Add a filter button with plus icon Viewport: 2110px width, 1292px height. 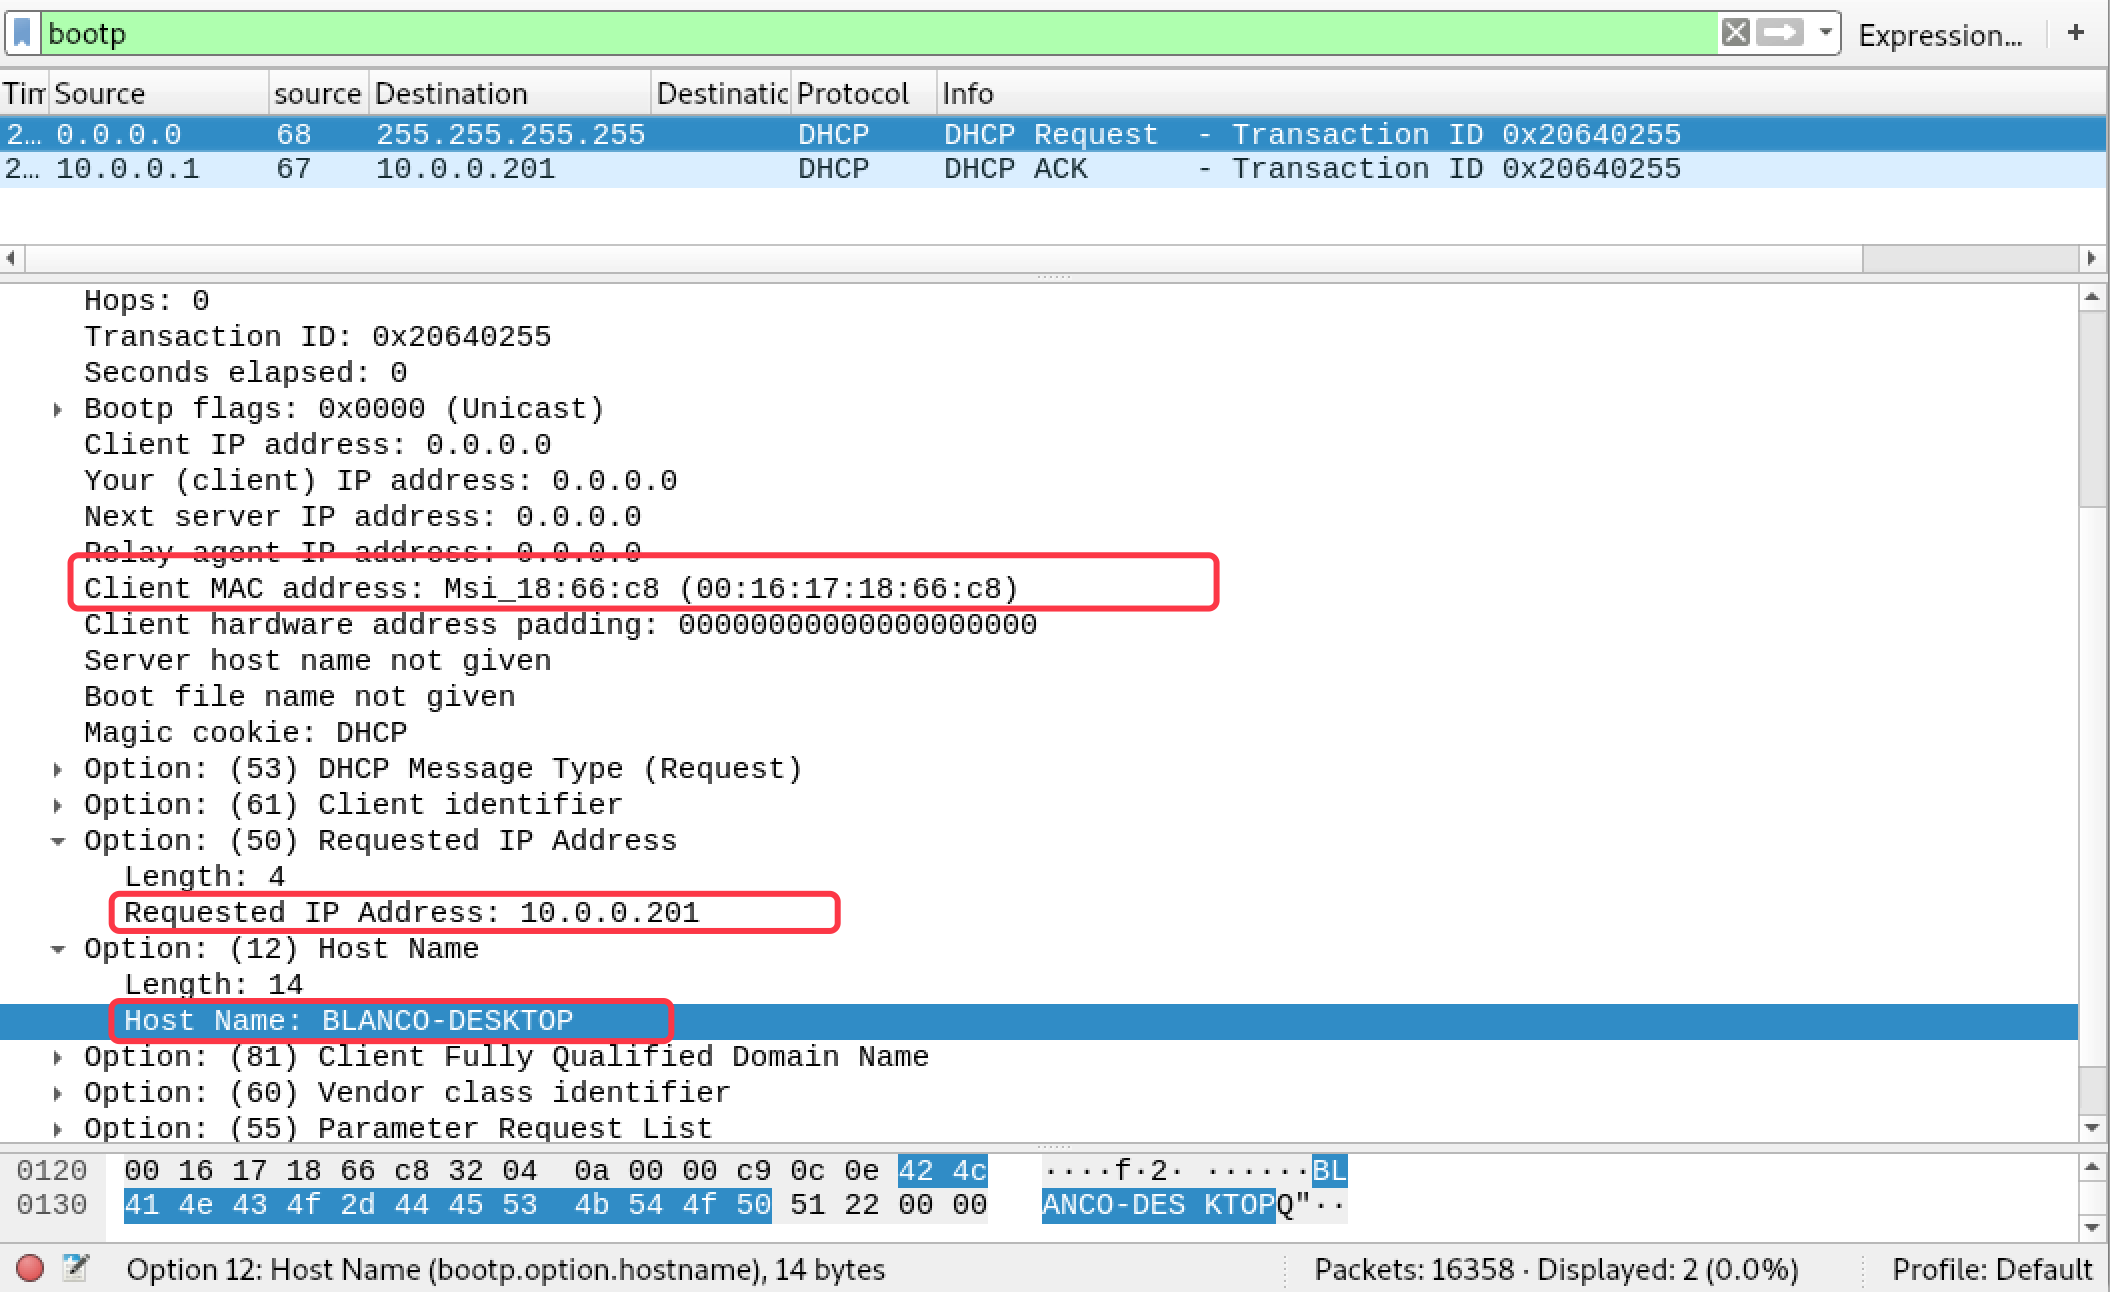tap(2076, 33)
